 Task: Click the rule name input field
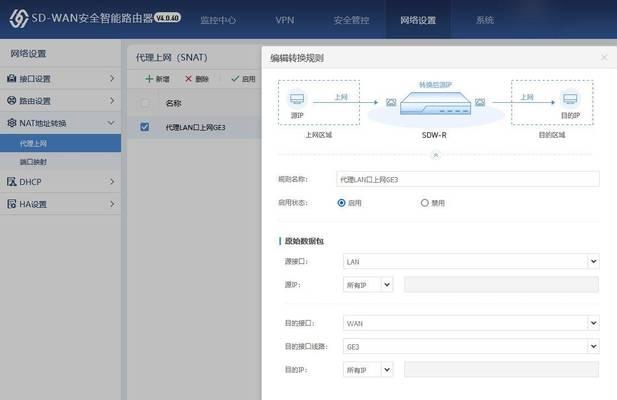tap(468, 179)
